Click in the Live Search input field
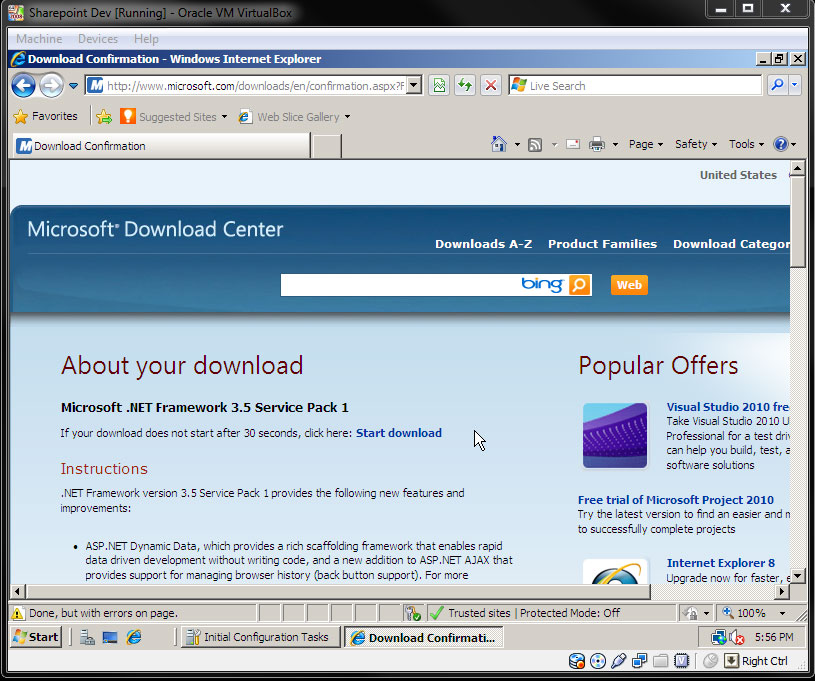 pos(644,85)
